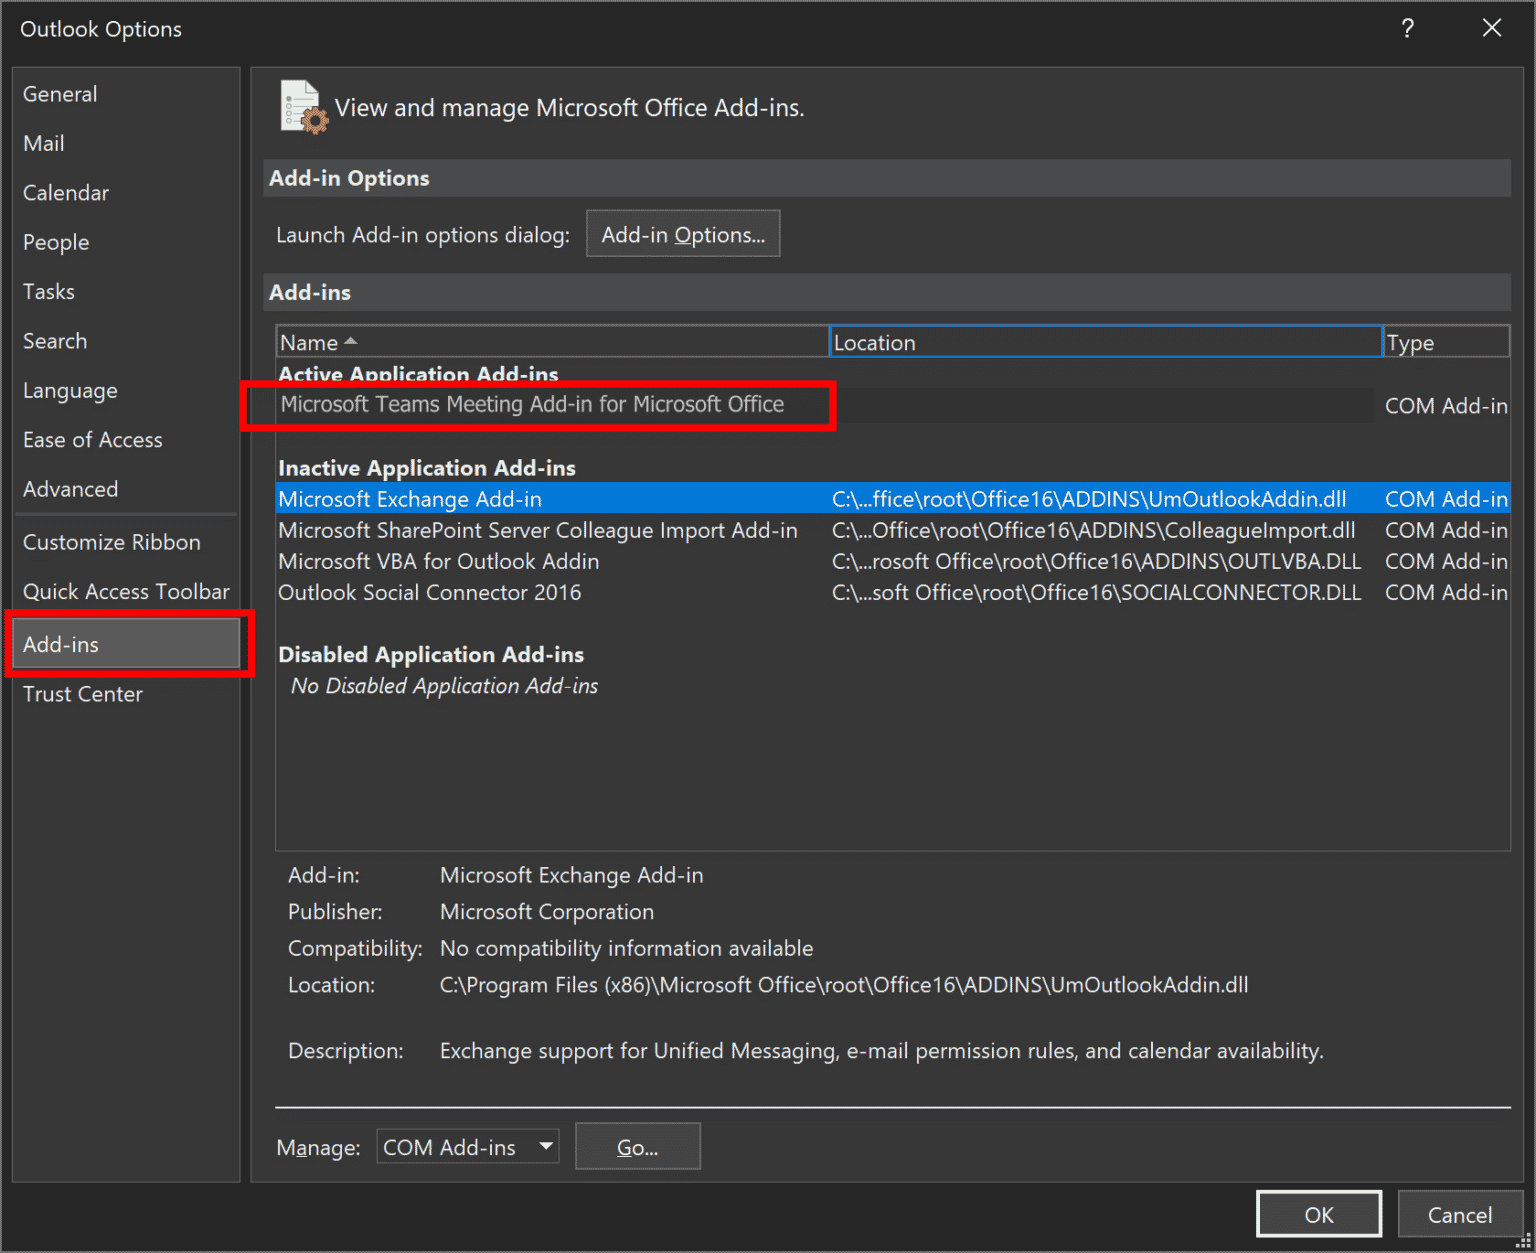Switch to Customize Ribbon settings
Screen dimensions: 1536x1253
(111, 541)
